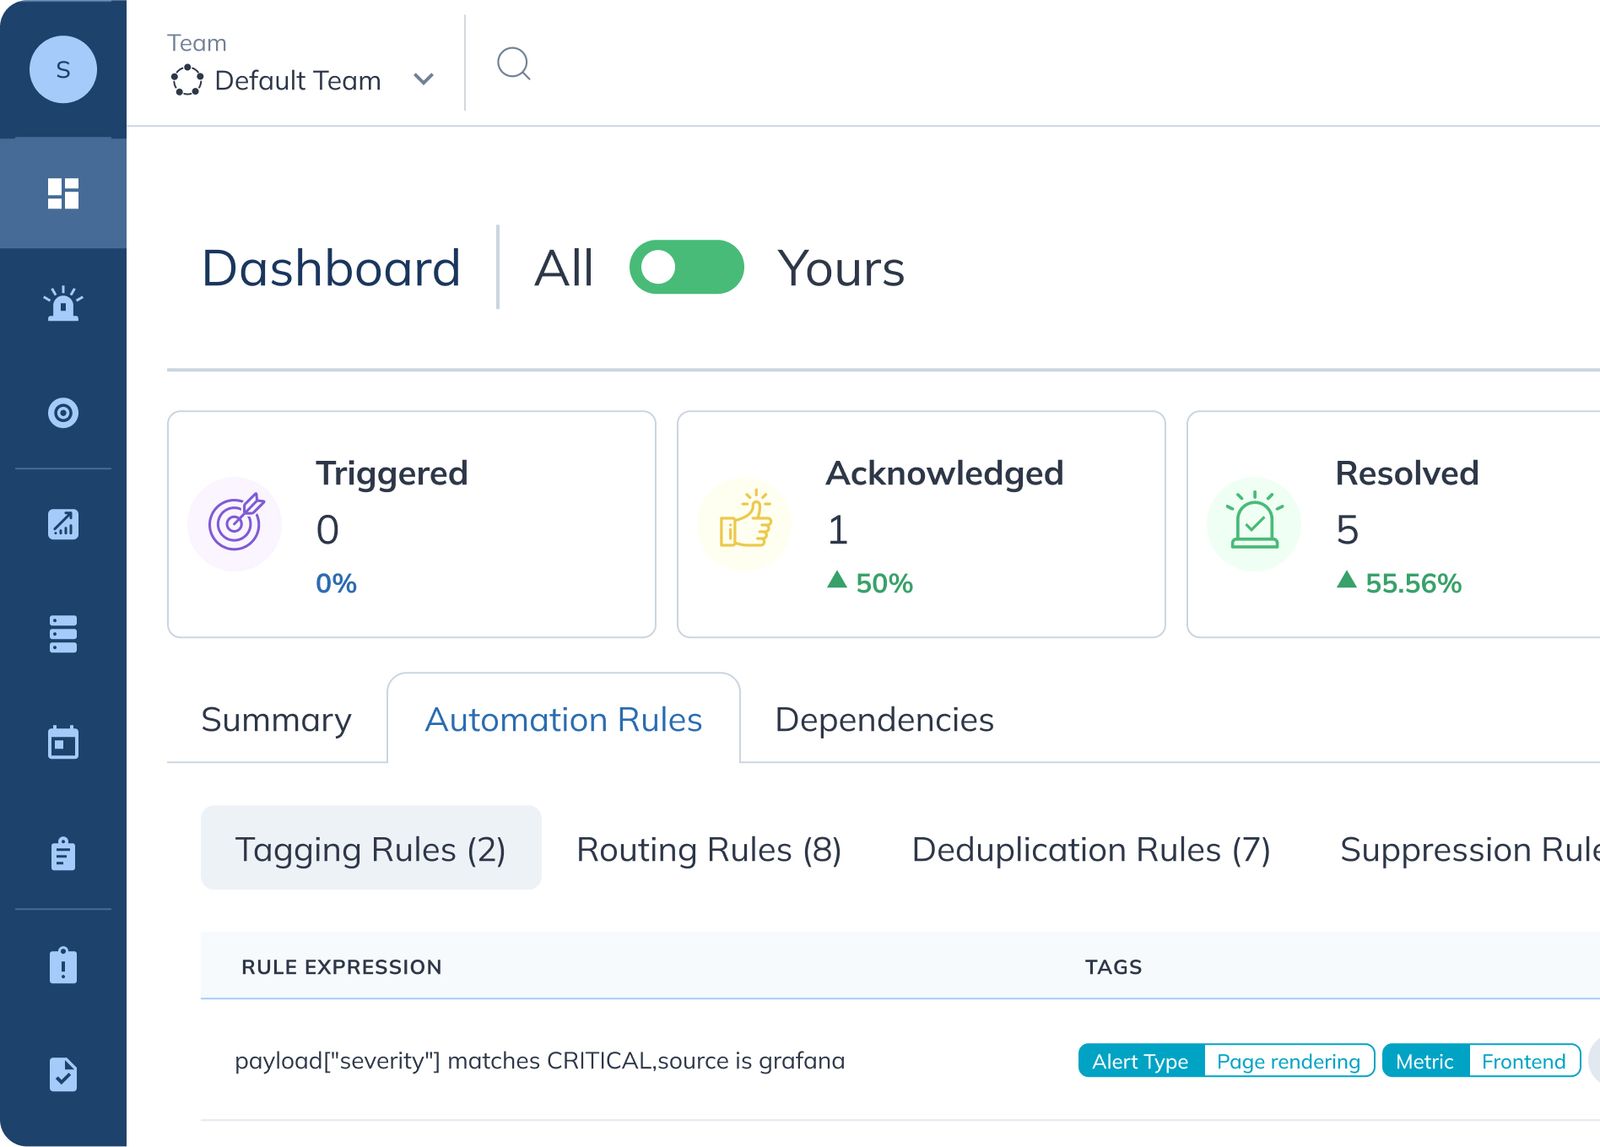
Task: Open the Team selector chevron
Action: coord(424,79)
